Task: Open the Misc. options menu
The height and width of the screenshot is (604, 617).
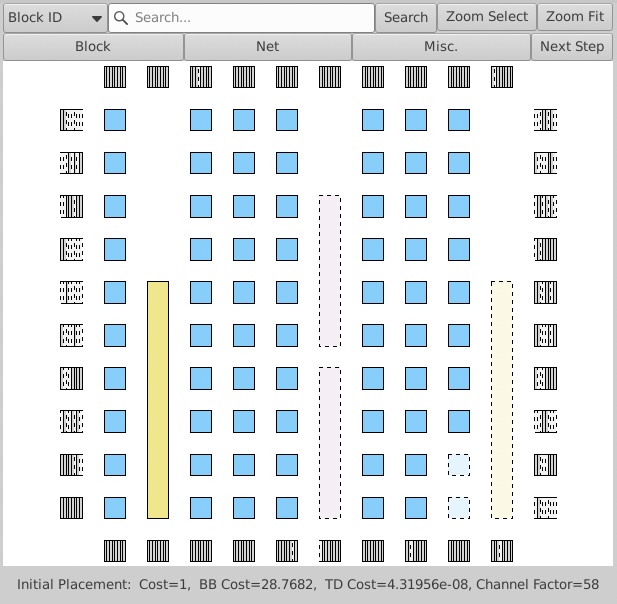Action: [x=441, y=47]
